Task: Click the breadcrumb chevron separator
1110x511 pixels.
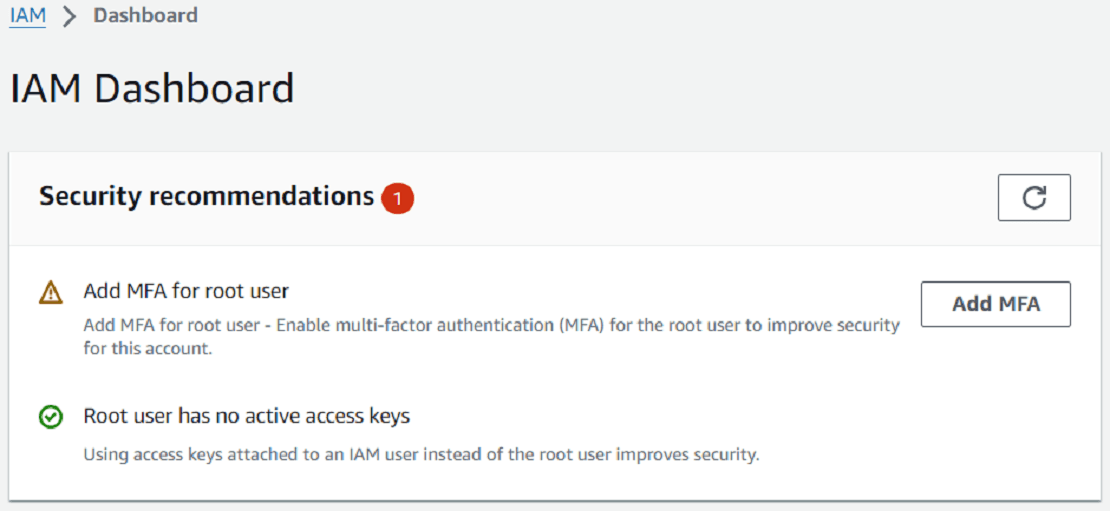Action: (x=70, y=17)
